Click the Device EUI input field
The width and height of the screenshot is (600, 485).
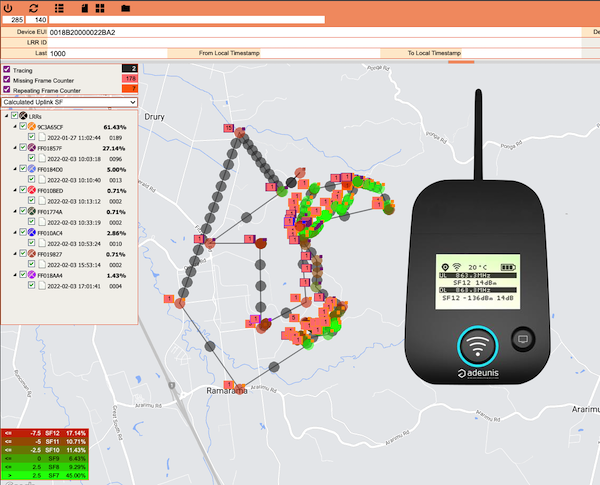click(x=300, y=32)
